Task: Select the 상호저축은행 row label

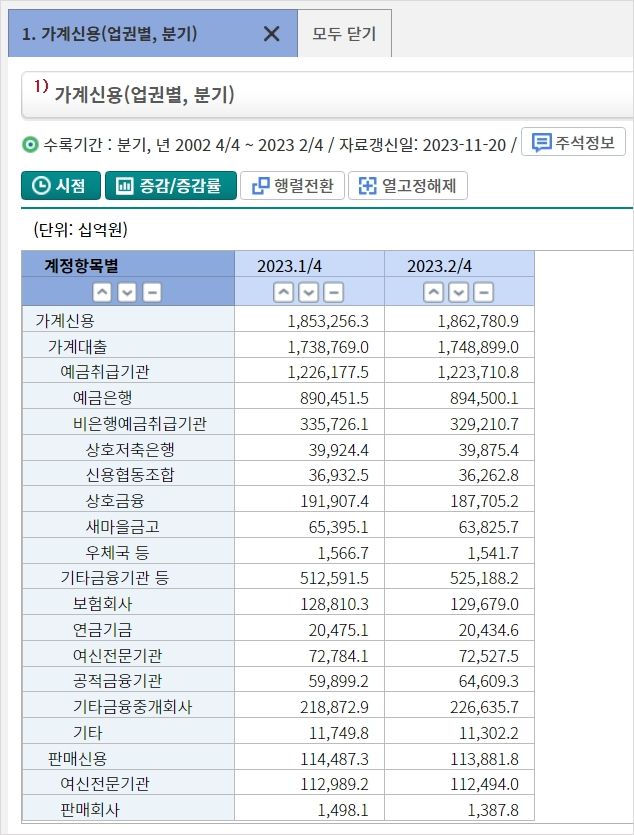Action: tap(130, 449)
